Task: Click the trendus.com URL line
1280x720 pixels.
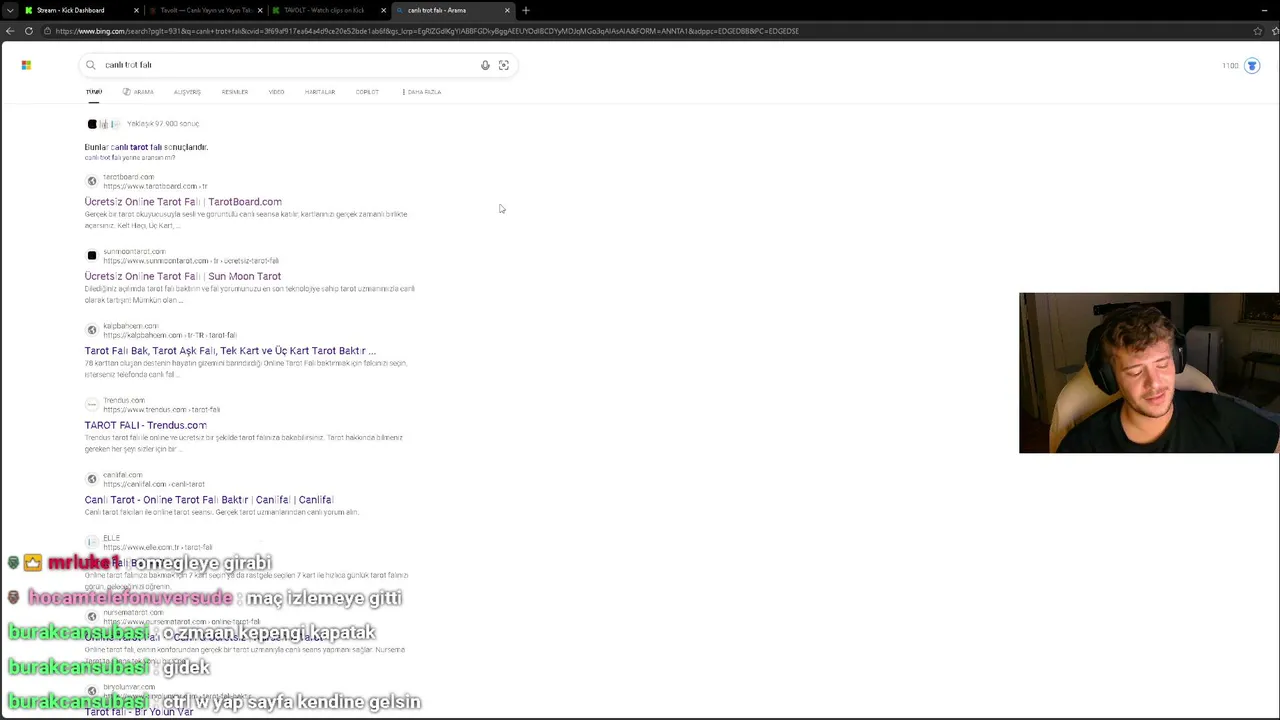Action: [x=161, y=409]
